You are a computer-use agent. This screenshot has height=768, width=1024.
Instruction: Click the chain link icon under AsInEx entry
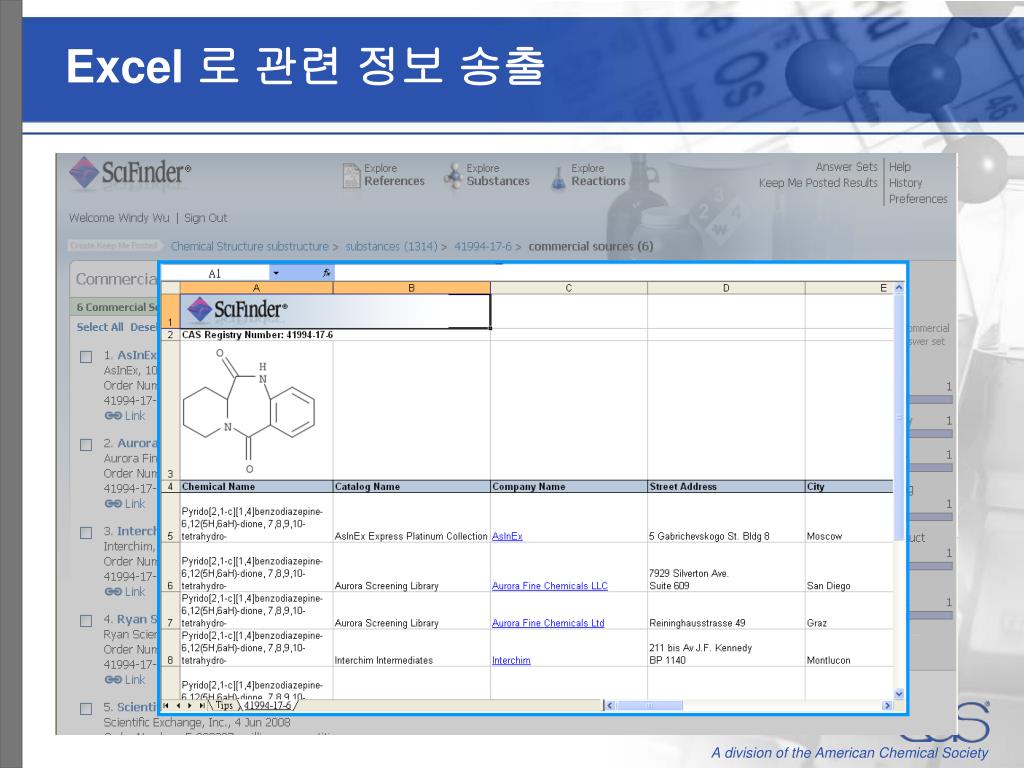click(112, 416)
